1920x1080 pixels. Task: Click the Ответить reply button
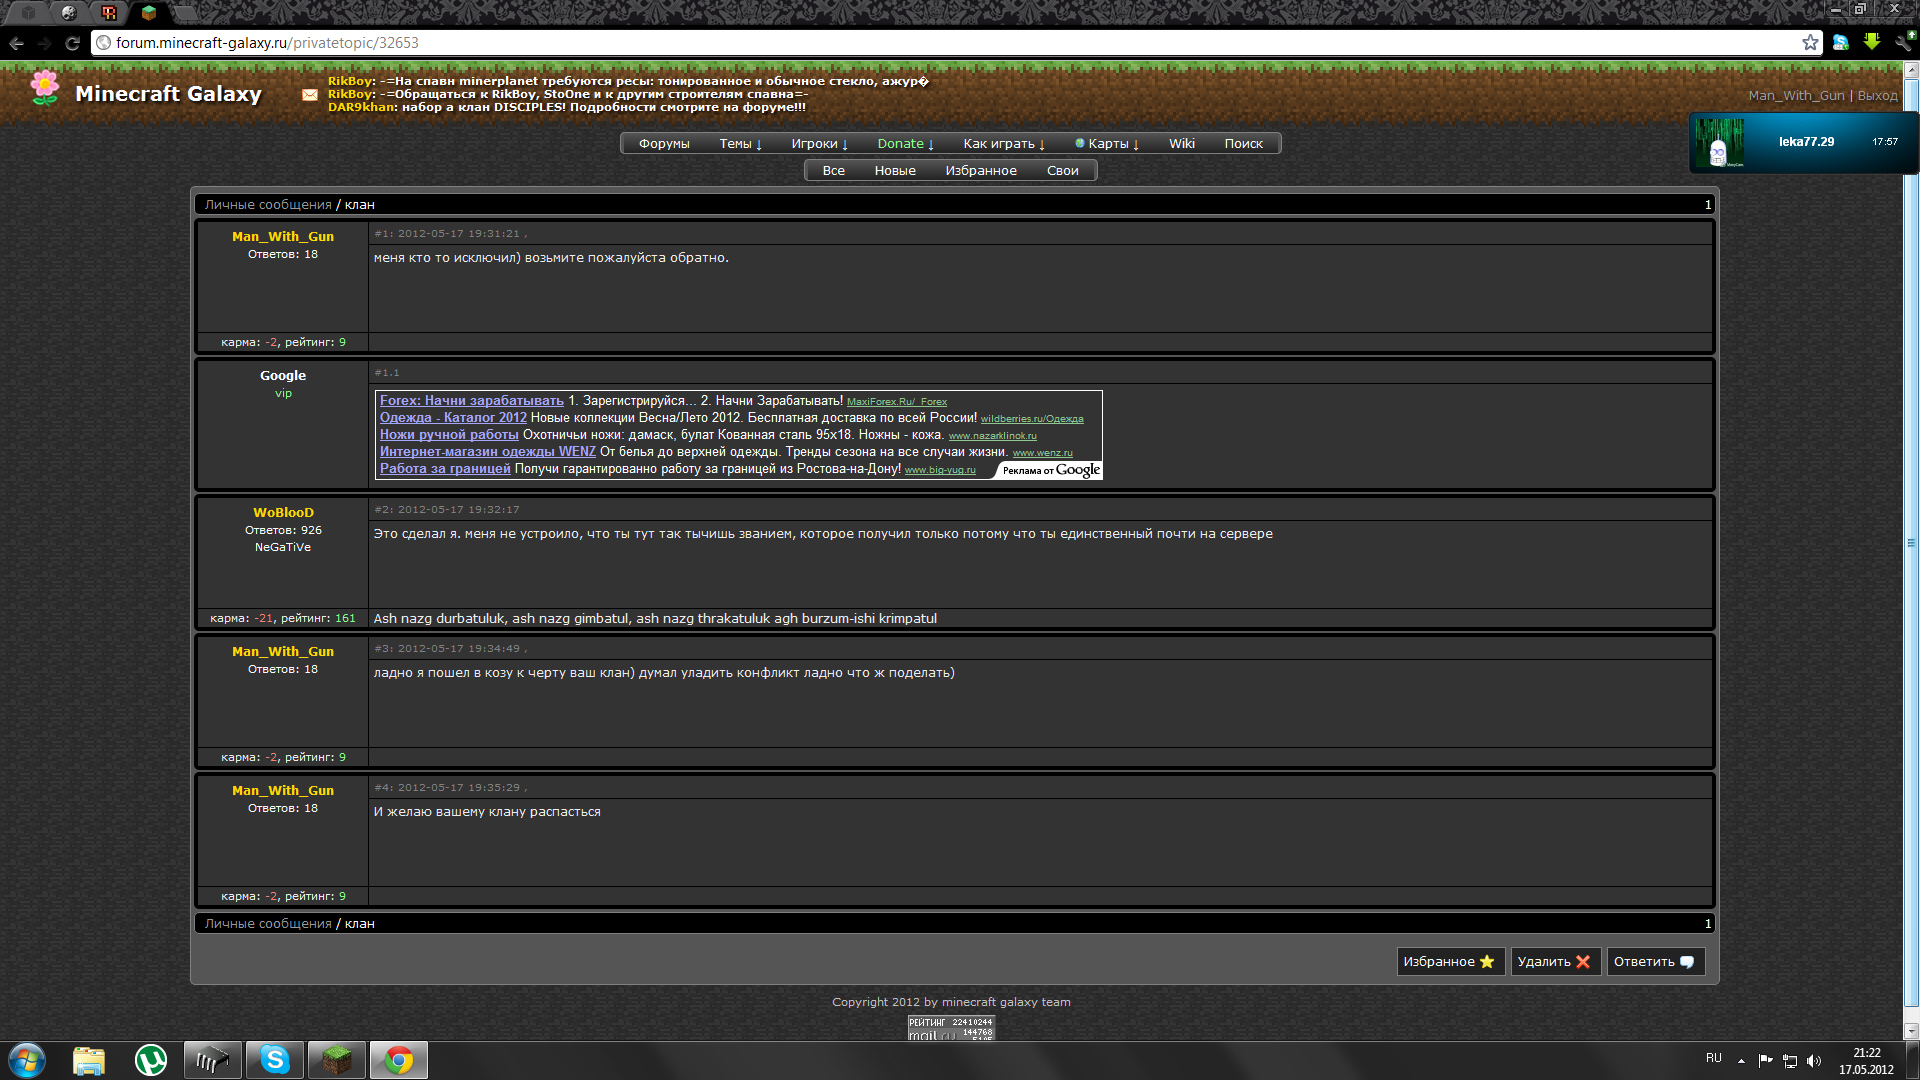1654,962
